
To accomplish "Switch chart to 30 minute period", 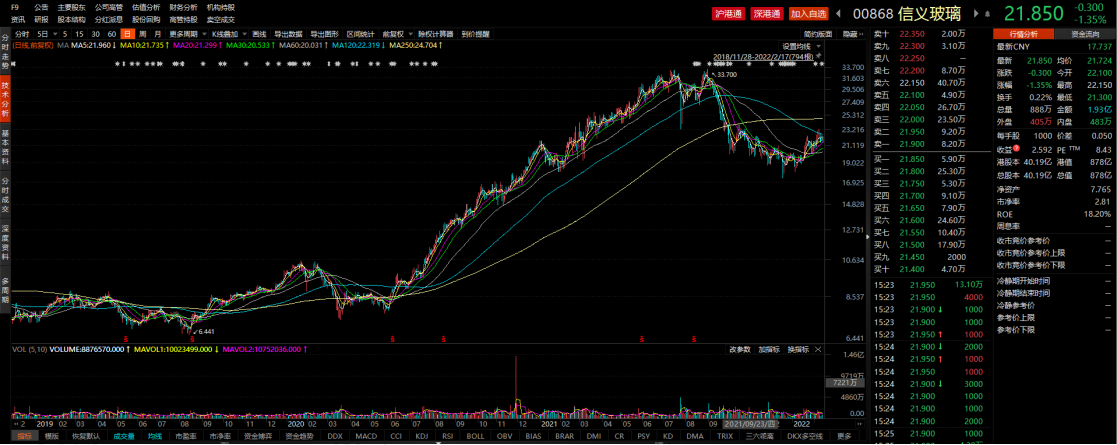I will 95,33.
